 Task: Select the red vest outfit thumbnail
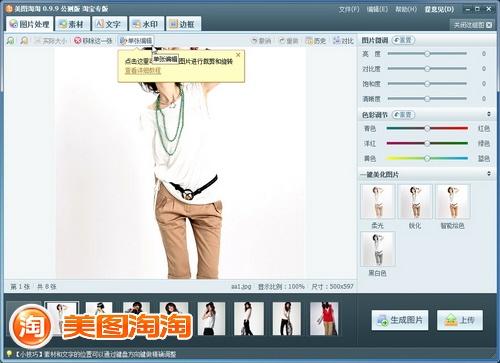(x=324, y=319)
